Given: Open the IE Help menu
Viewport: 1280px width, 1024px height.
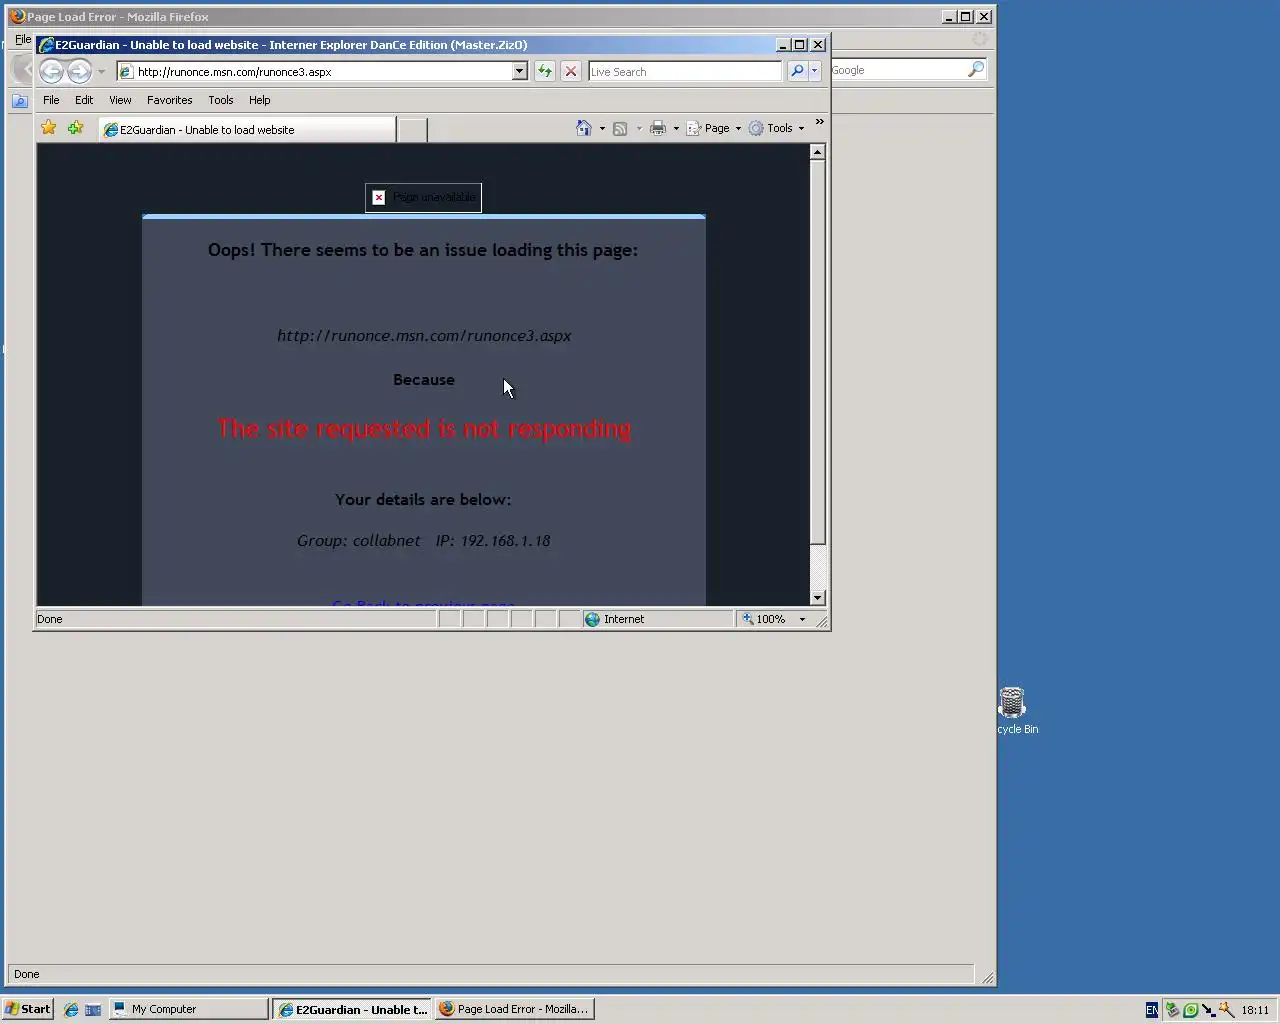Looking at the screenshot, I should pos(259,100).
